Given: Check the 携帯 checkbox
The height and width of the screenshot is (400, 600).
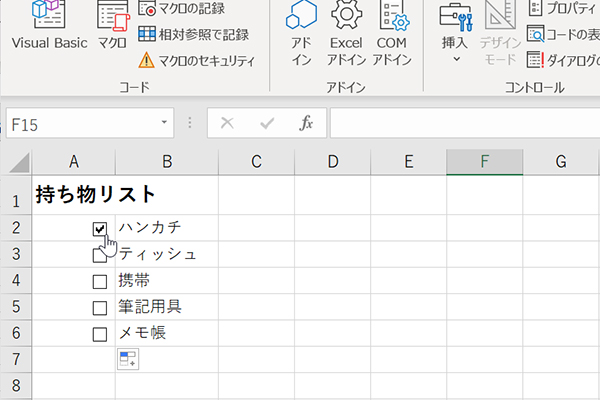Looking at the screenshot, I should (100, 281).
